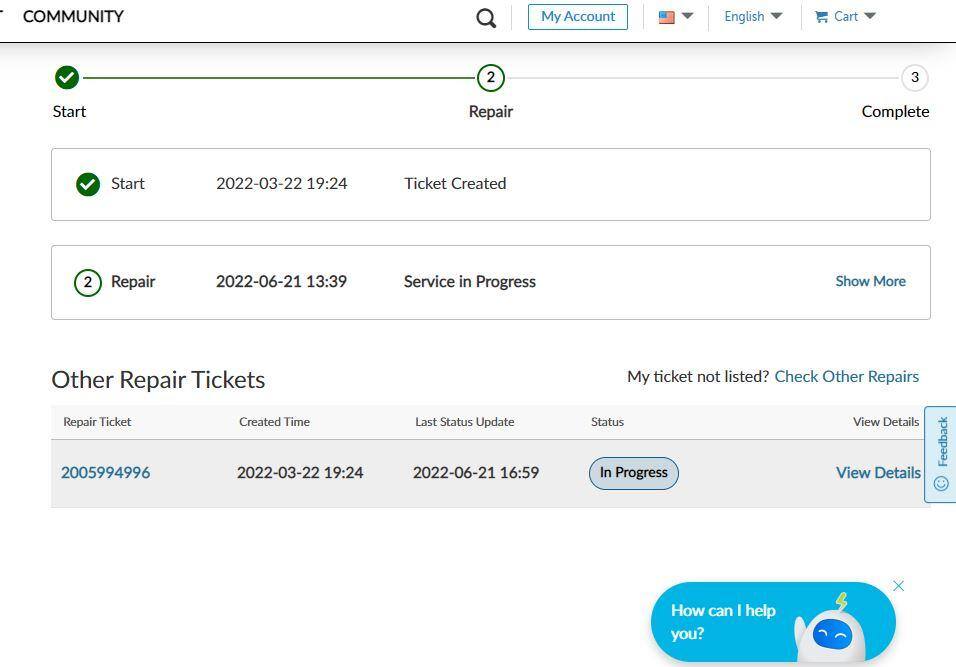Click the Start step checkmark in progress tracker
The height and width of the screenshot is (667, 956).
coord(67,78)
